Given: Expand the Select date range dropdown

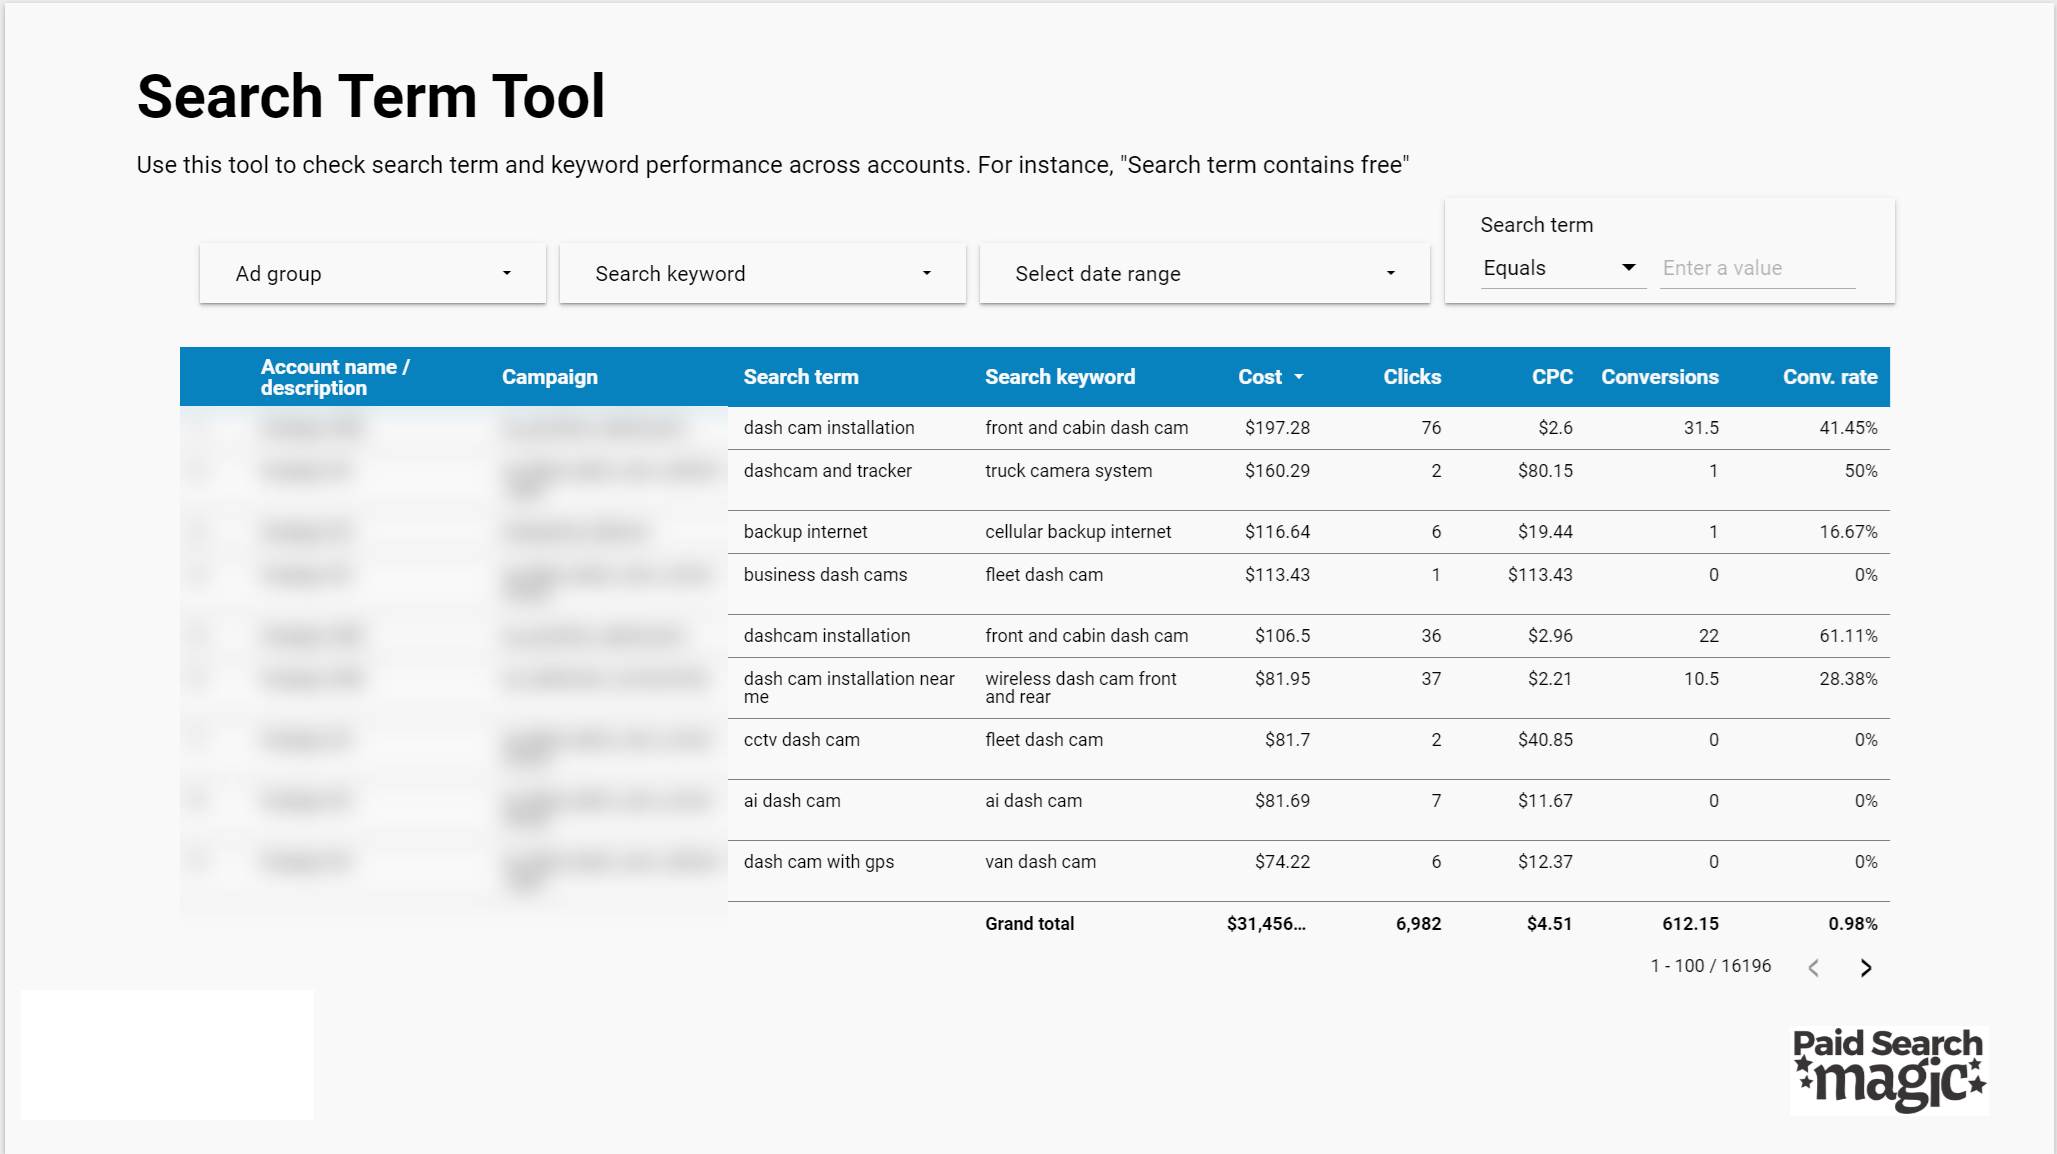Looking at the screenshot, I should (1203, 273).
